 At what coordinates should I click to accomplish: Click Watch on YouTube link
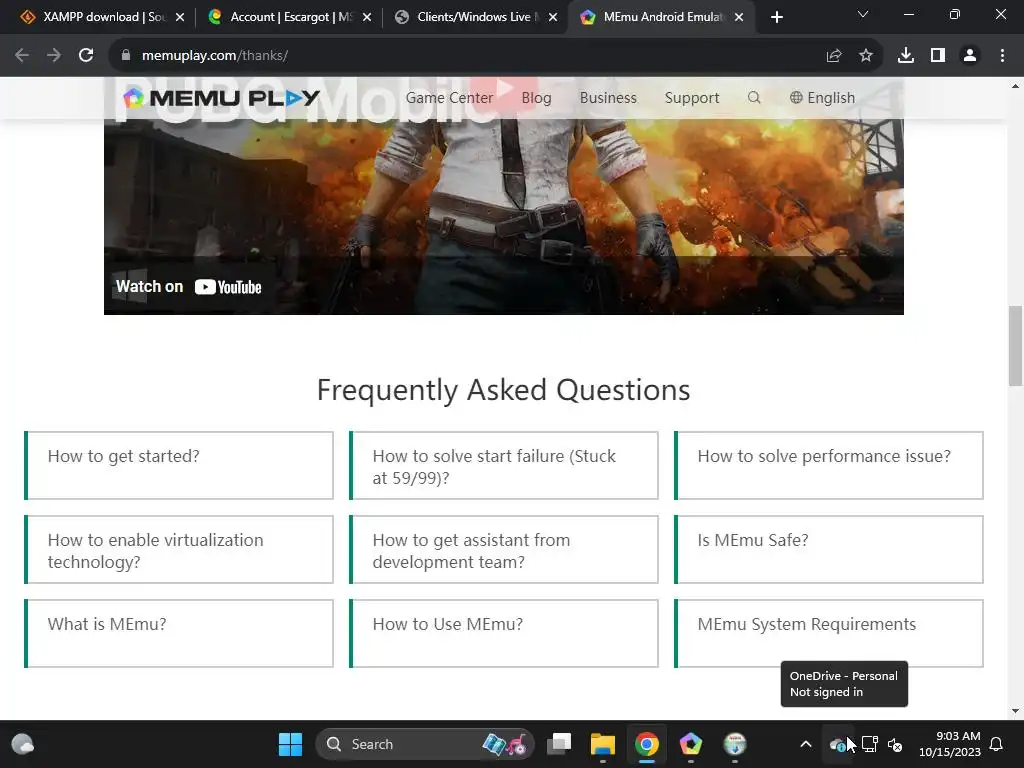(189, 287)
